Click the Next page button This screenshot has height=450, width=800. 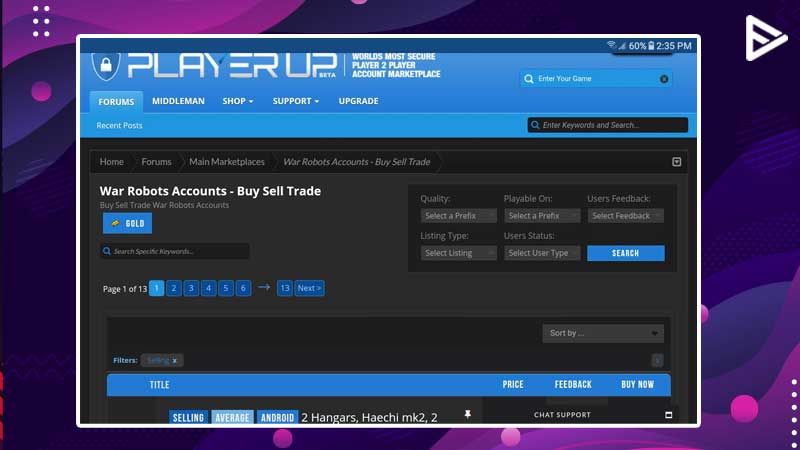click(309, 288)
